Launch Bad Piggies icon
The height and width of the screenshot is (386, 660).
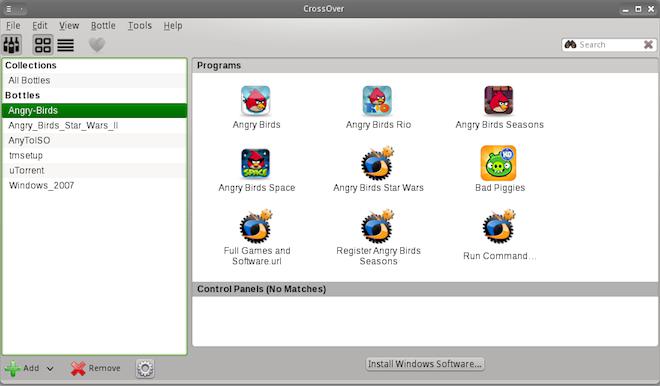(498, 163)
